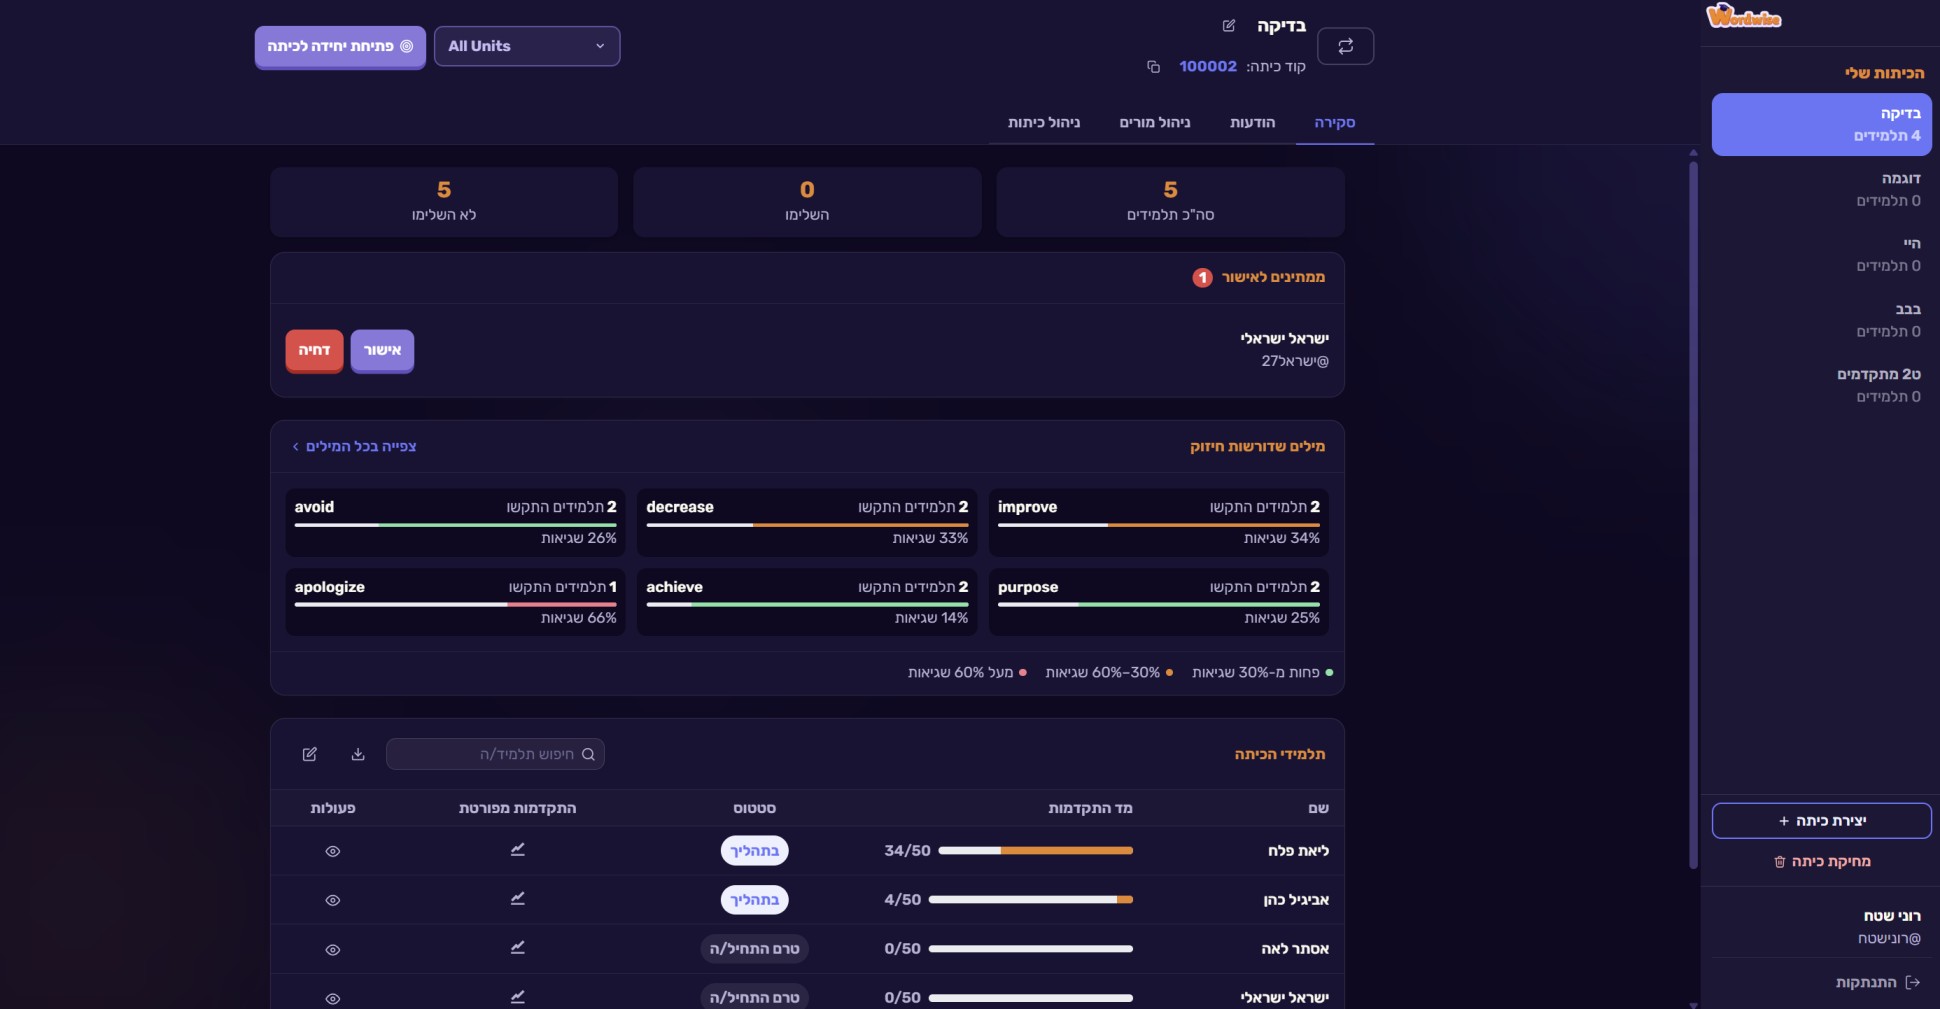Open the All Units dropdown

[x=527, y=46]
